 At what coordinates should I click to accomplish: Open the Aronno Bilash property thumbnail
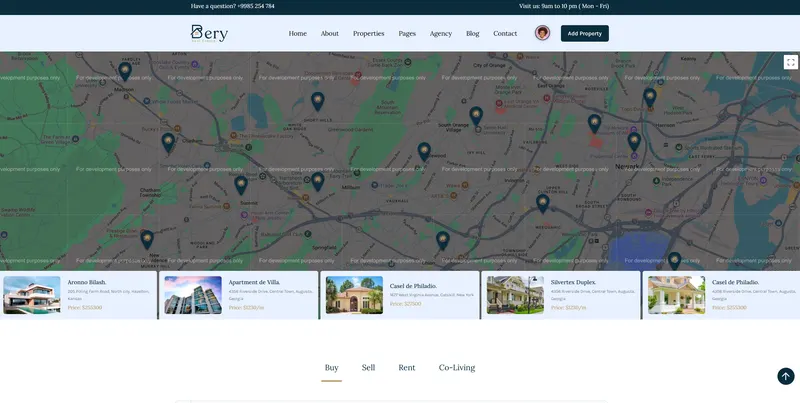click(32, 295)
